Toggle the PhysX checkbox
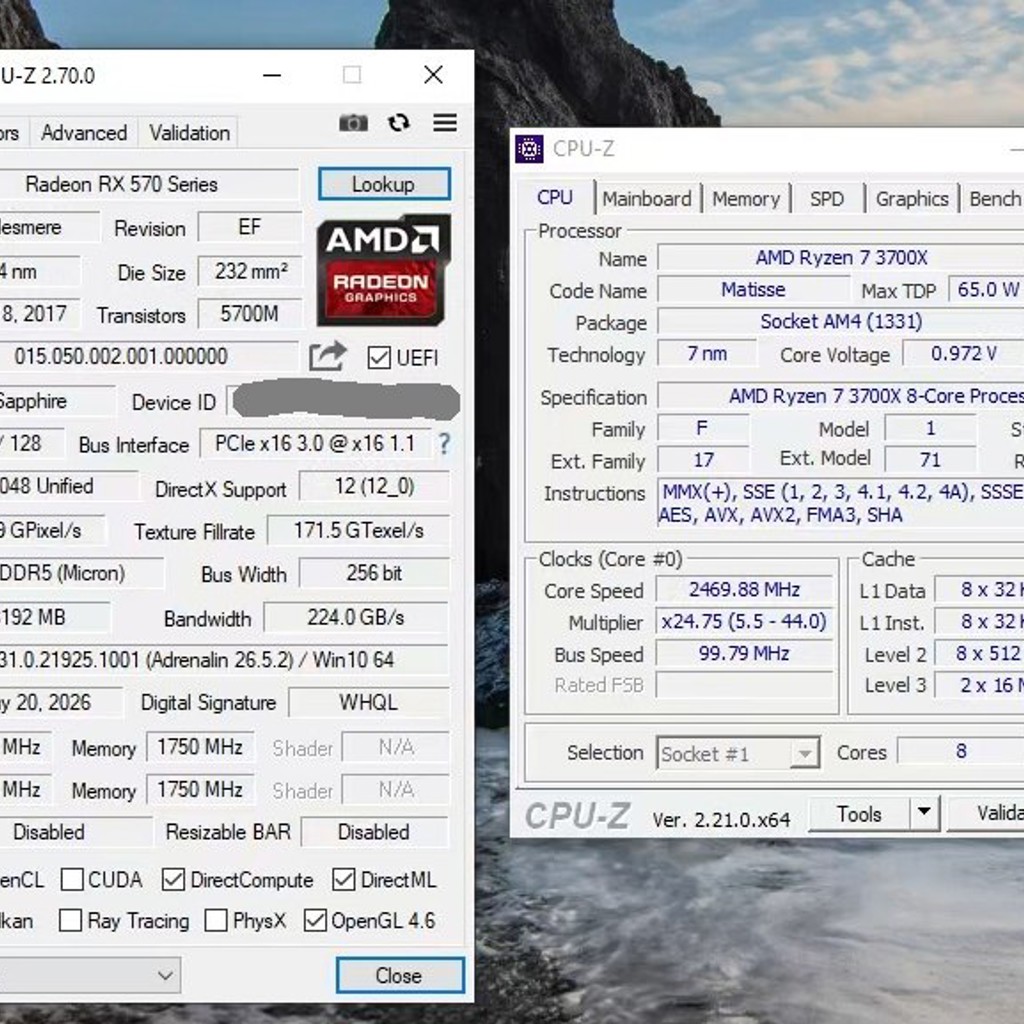1024x1024 pixels. pos(216,921)
